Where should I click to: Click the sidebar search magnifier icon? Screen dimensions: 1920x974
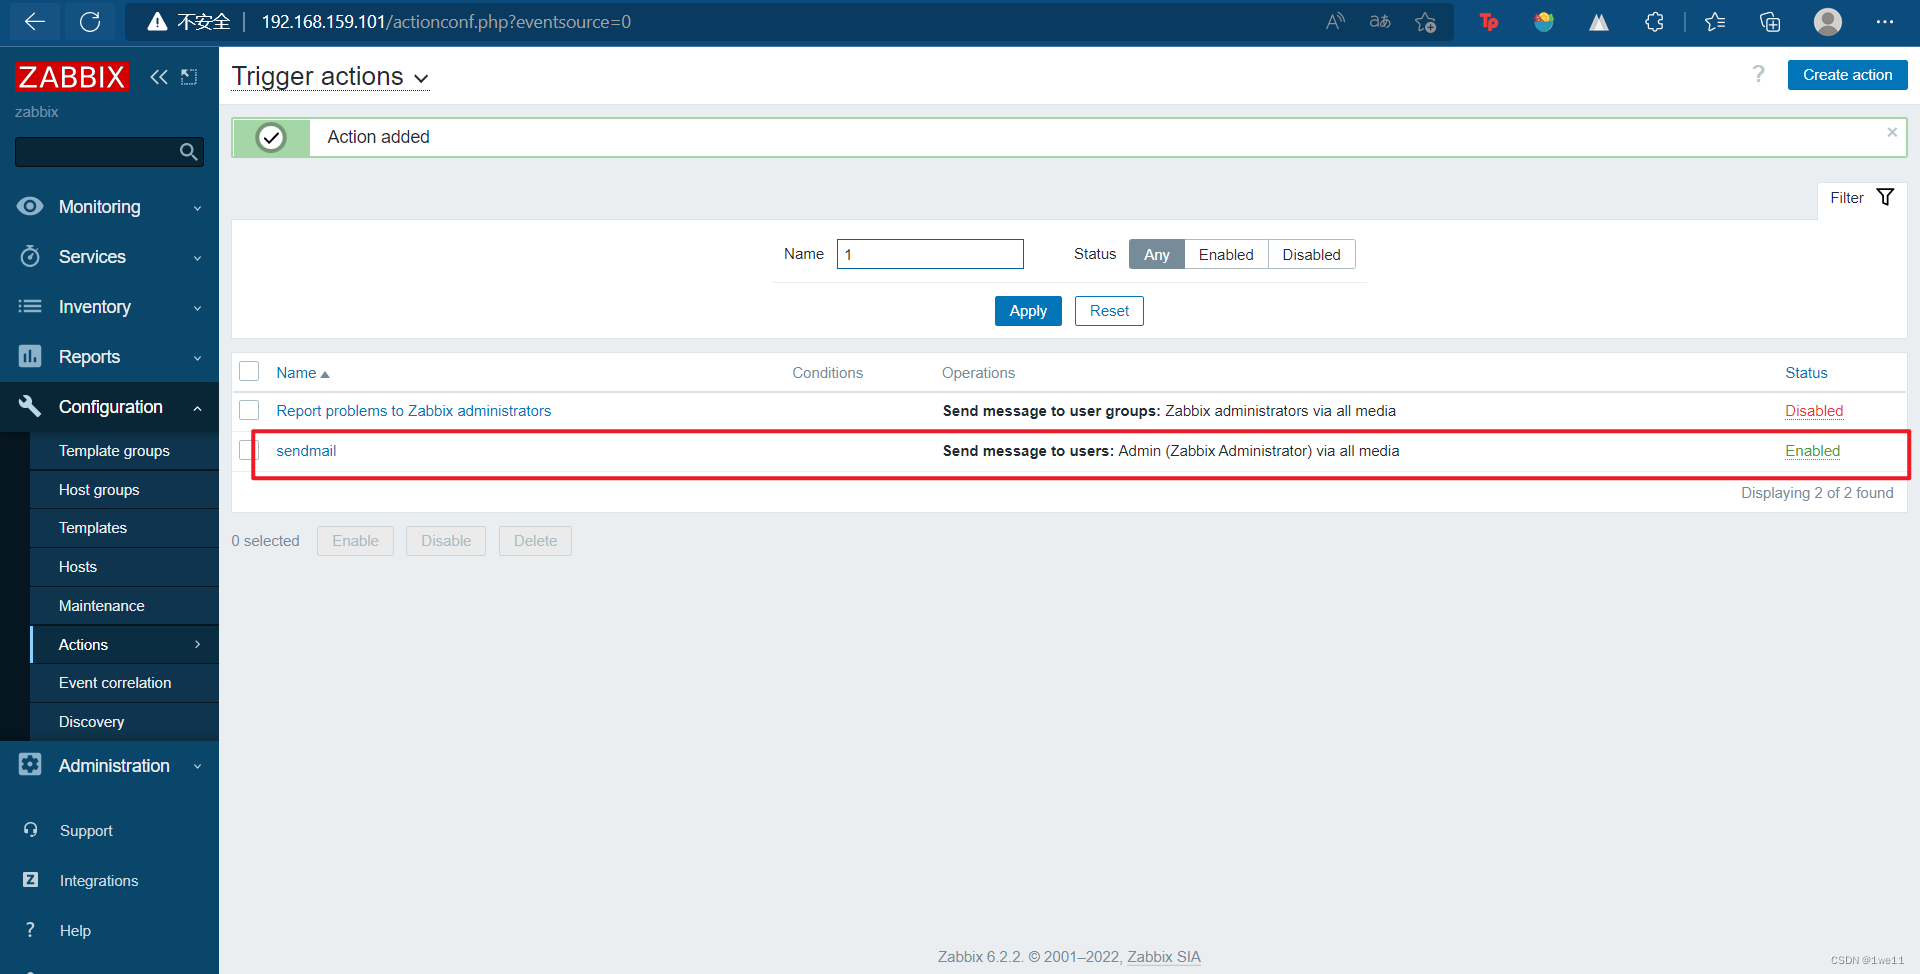click(x=188, y=152)
